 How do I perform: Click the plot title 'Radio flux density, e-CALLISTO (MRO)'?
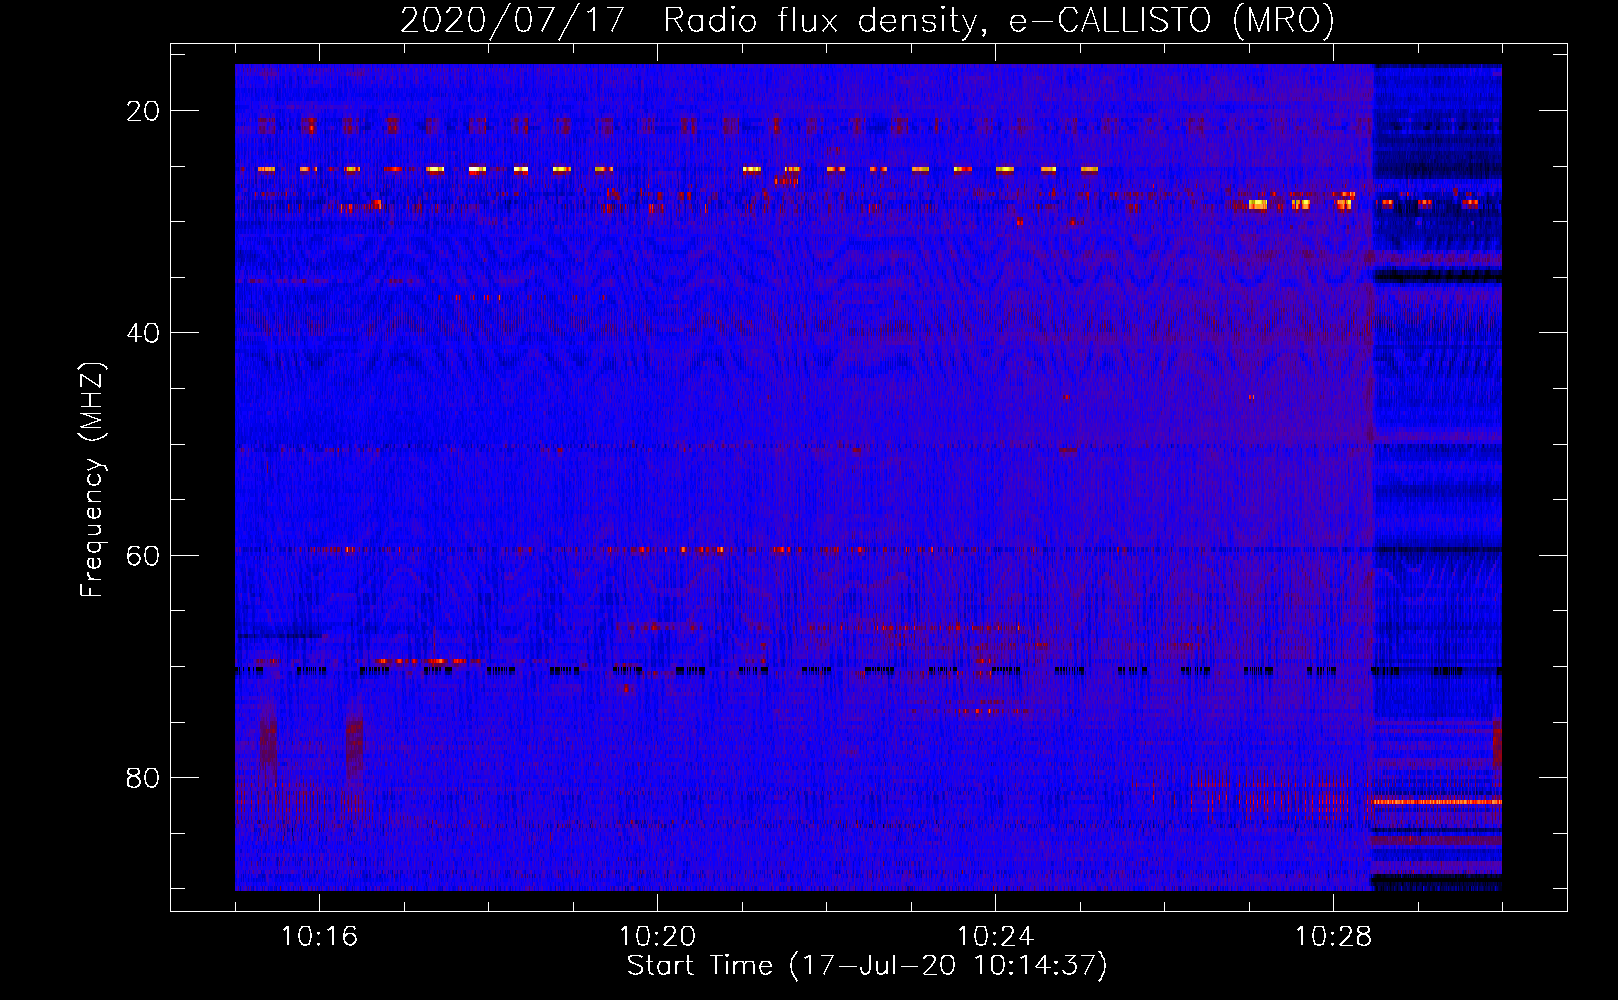point(999,21)
